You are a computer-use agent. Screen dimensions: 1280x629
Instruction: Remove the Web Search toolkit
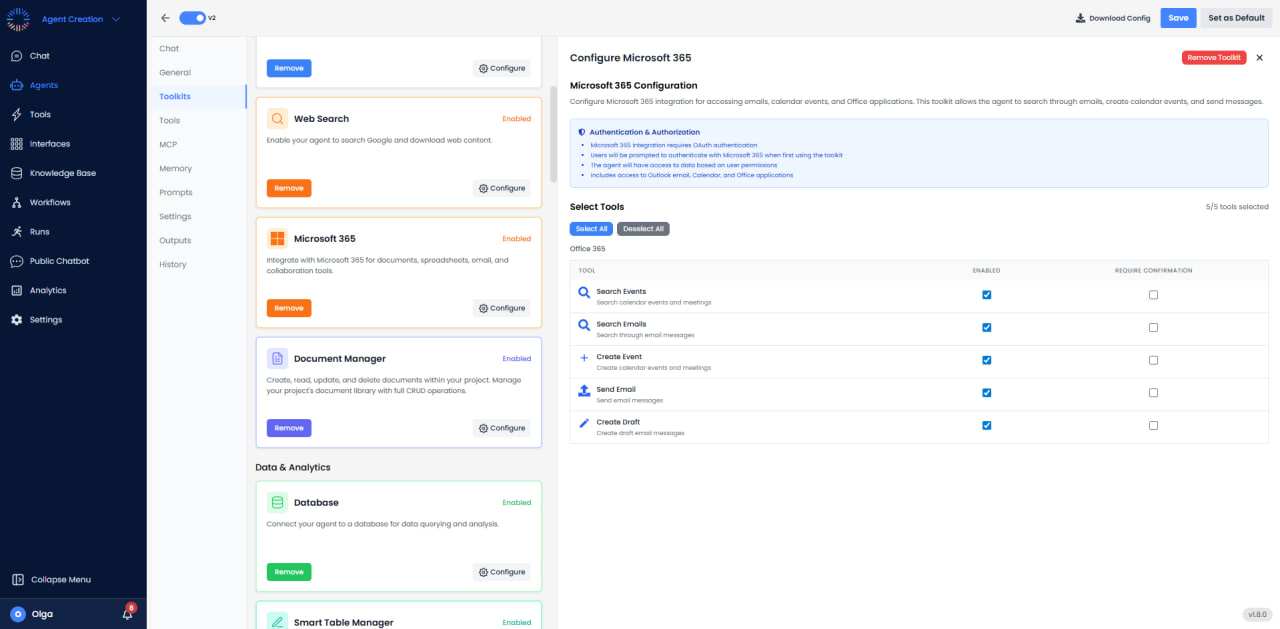[289, 188]
